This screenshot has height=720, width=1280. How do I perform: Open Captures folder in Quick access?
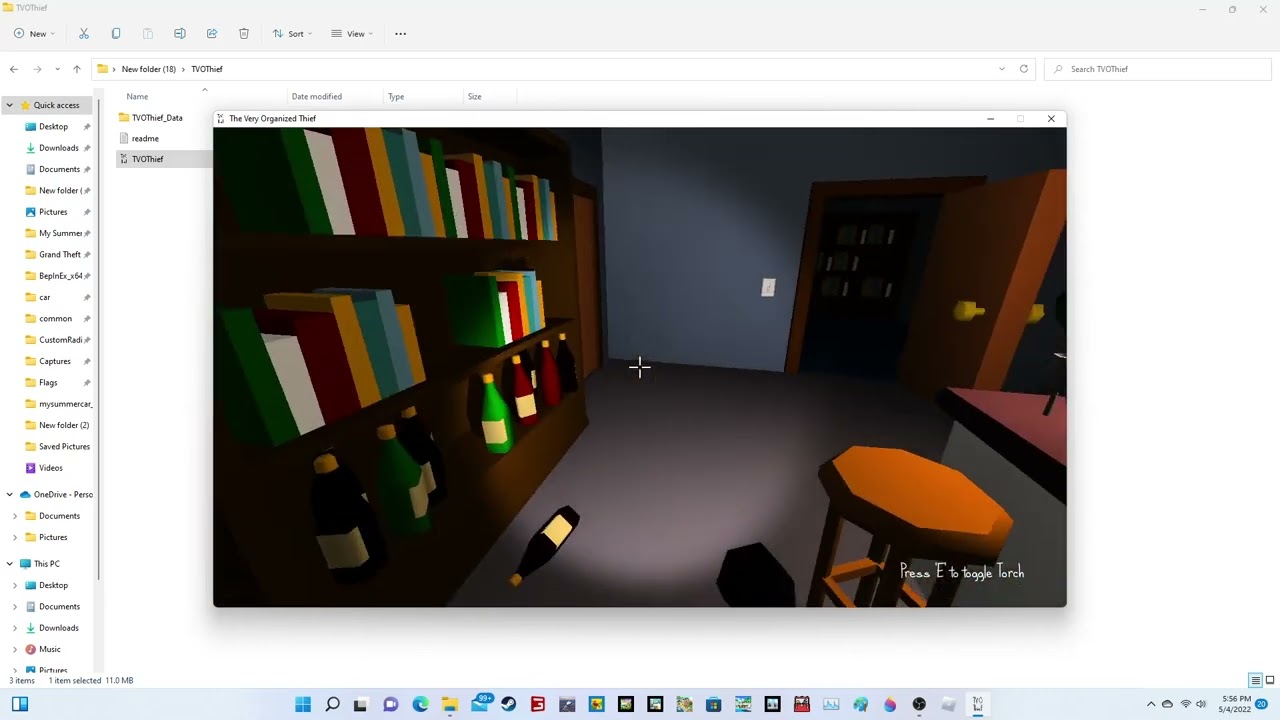coord(54,362)
